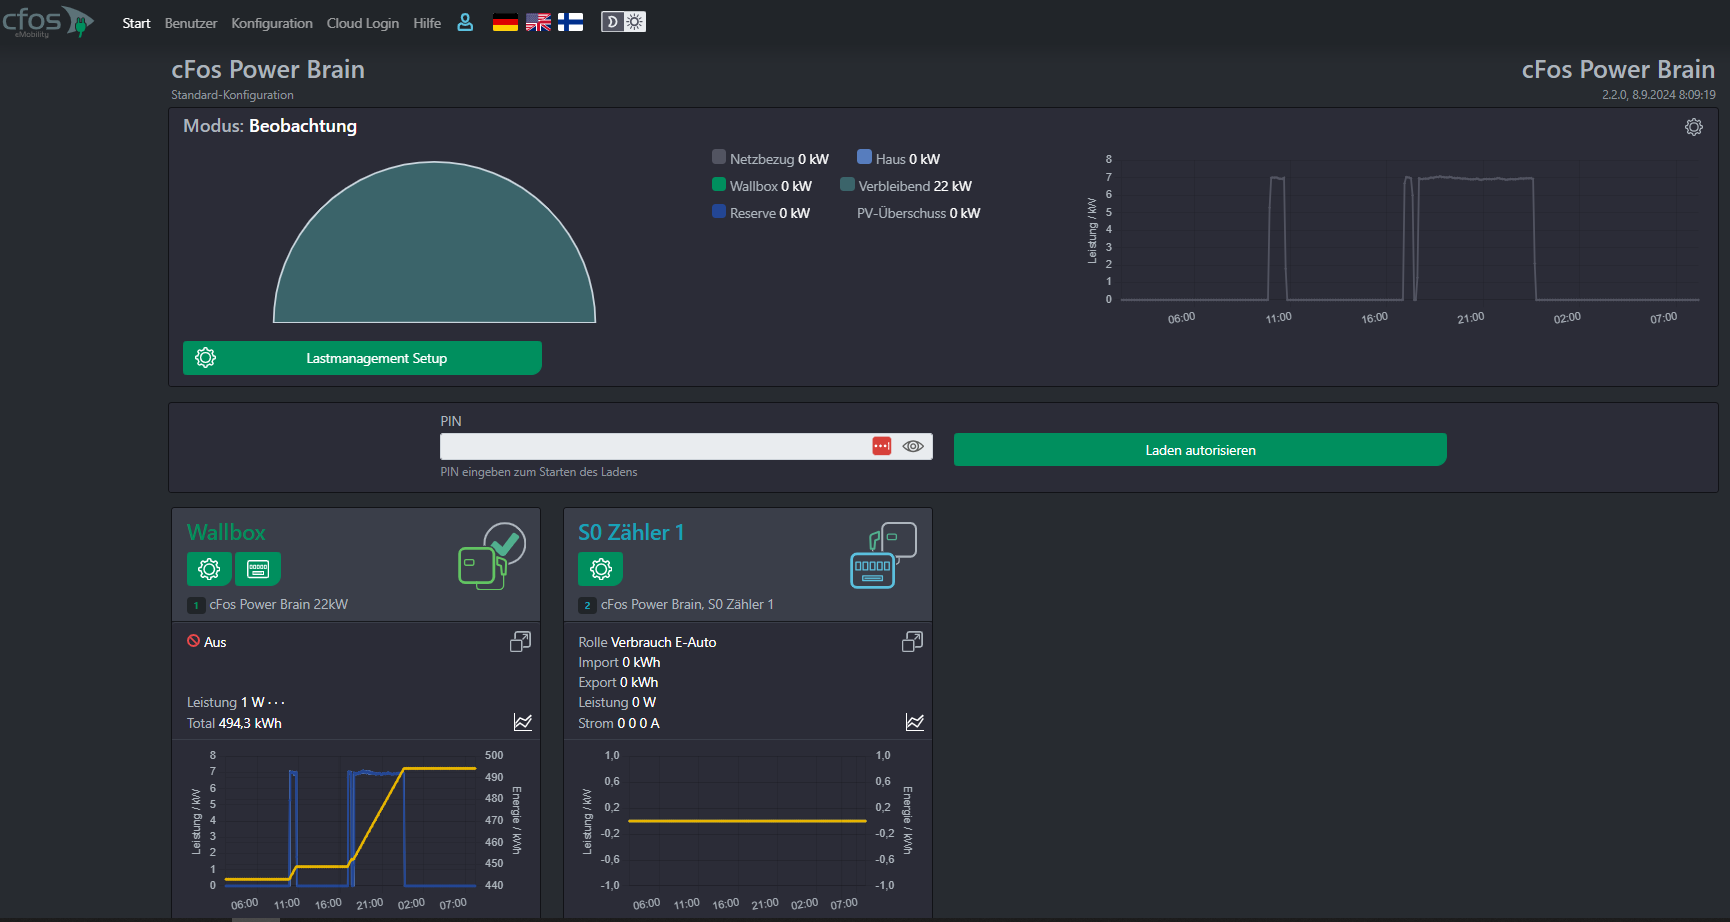Expand S0 Zähler 1 tile in window

point(912,641)
